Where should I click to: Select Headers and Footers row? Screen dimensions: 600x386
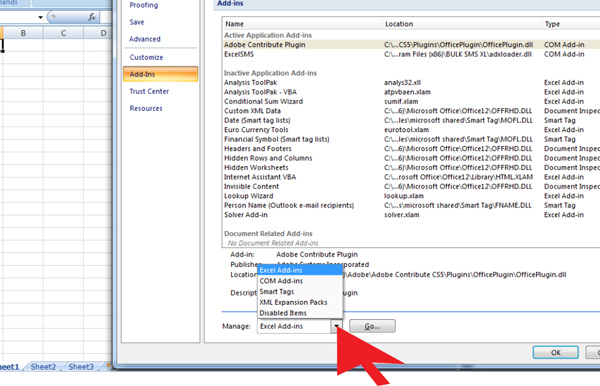pyautogui.click(x=411, y=149)
